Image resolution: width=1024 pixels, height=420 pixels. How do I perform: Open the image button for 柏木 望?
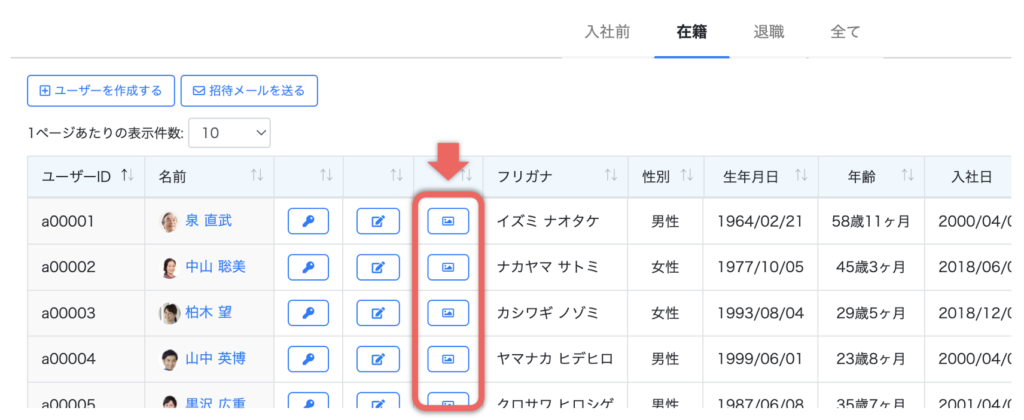(448, 313)
